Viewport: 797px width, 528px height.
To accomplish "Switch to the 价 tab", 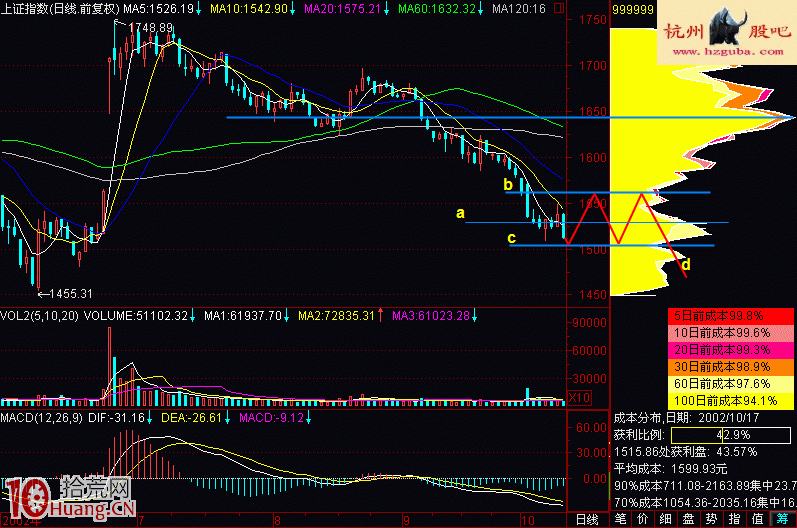I will click(x=643, y=519).
